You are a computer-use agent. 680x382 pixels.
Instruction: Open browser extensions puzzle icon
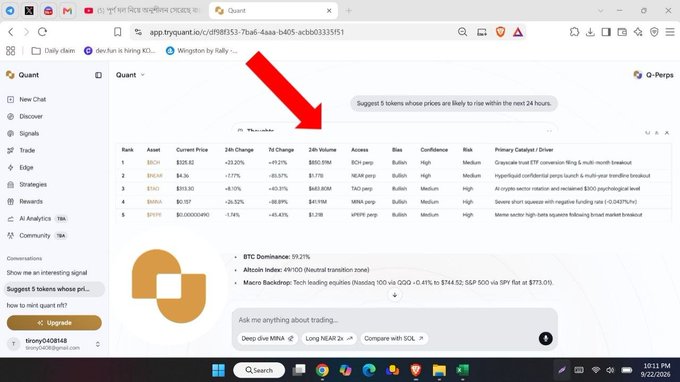pos(574,32)
